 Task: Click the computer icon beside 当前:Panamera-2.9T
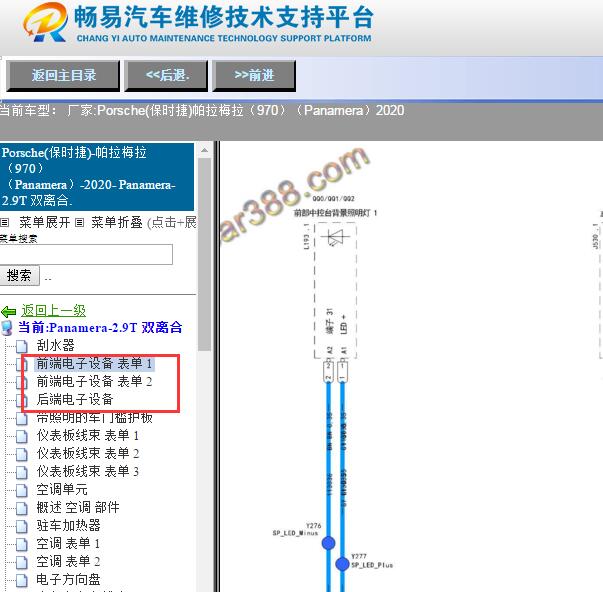[x=7, y=328]
